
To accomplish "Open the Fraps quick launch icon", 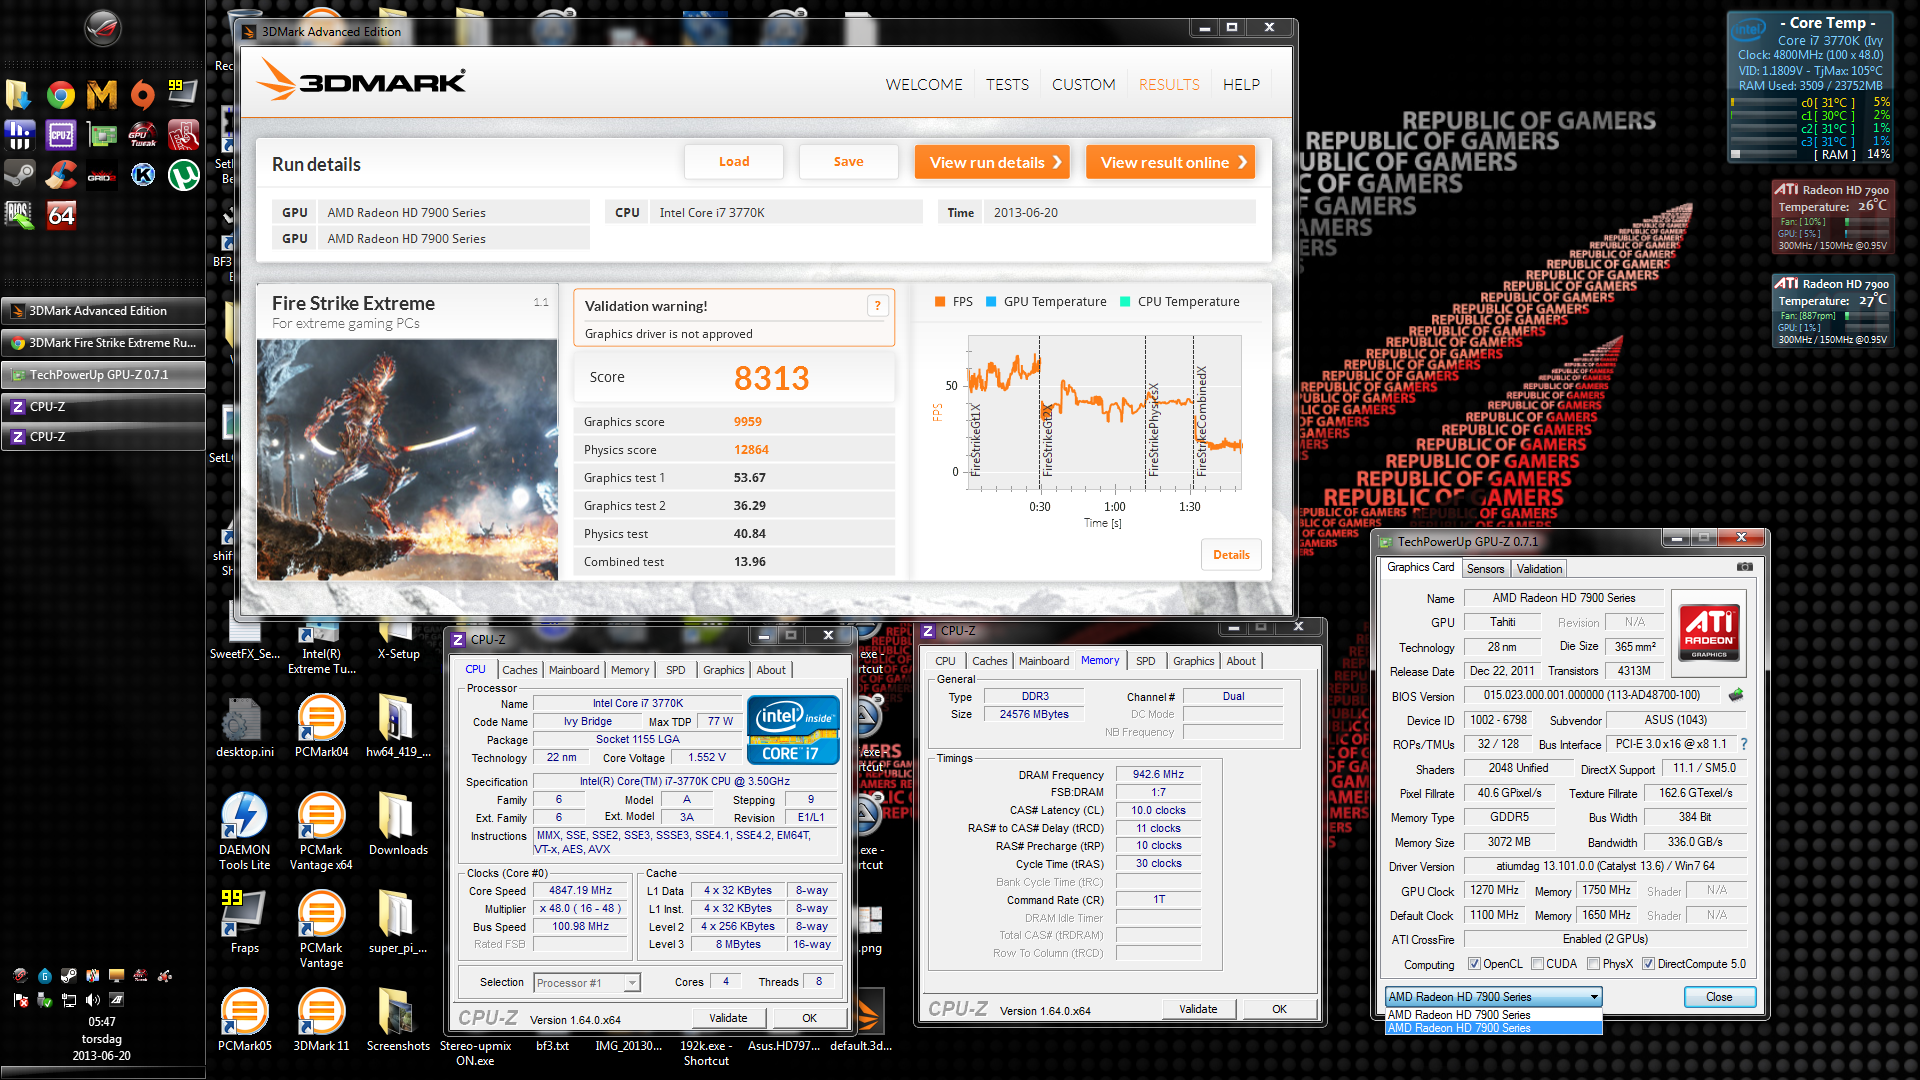I will 183,94.
